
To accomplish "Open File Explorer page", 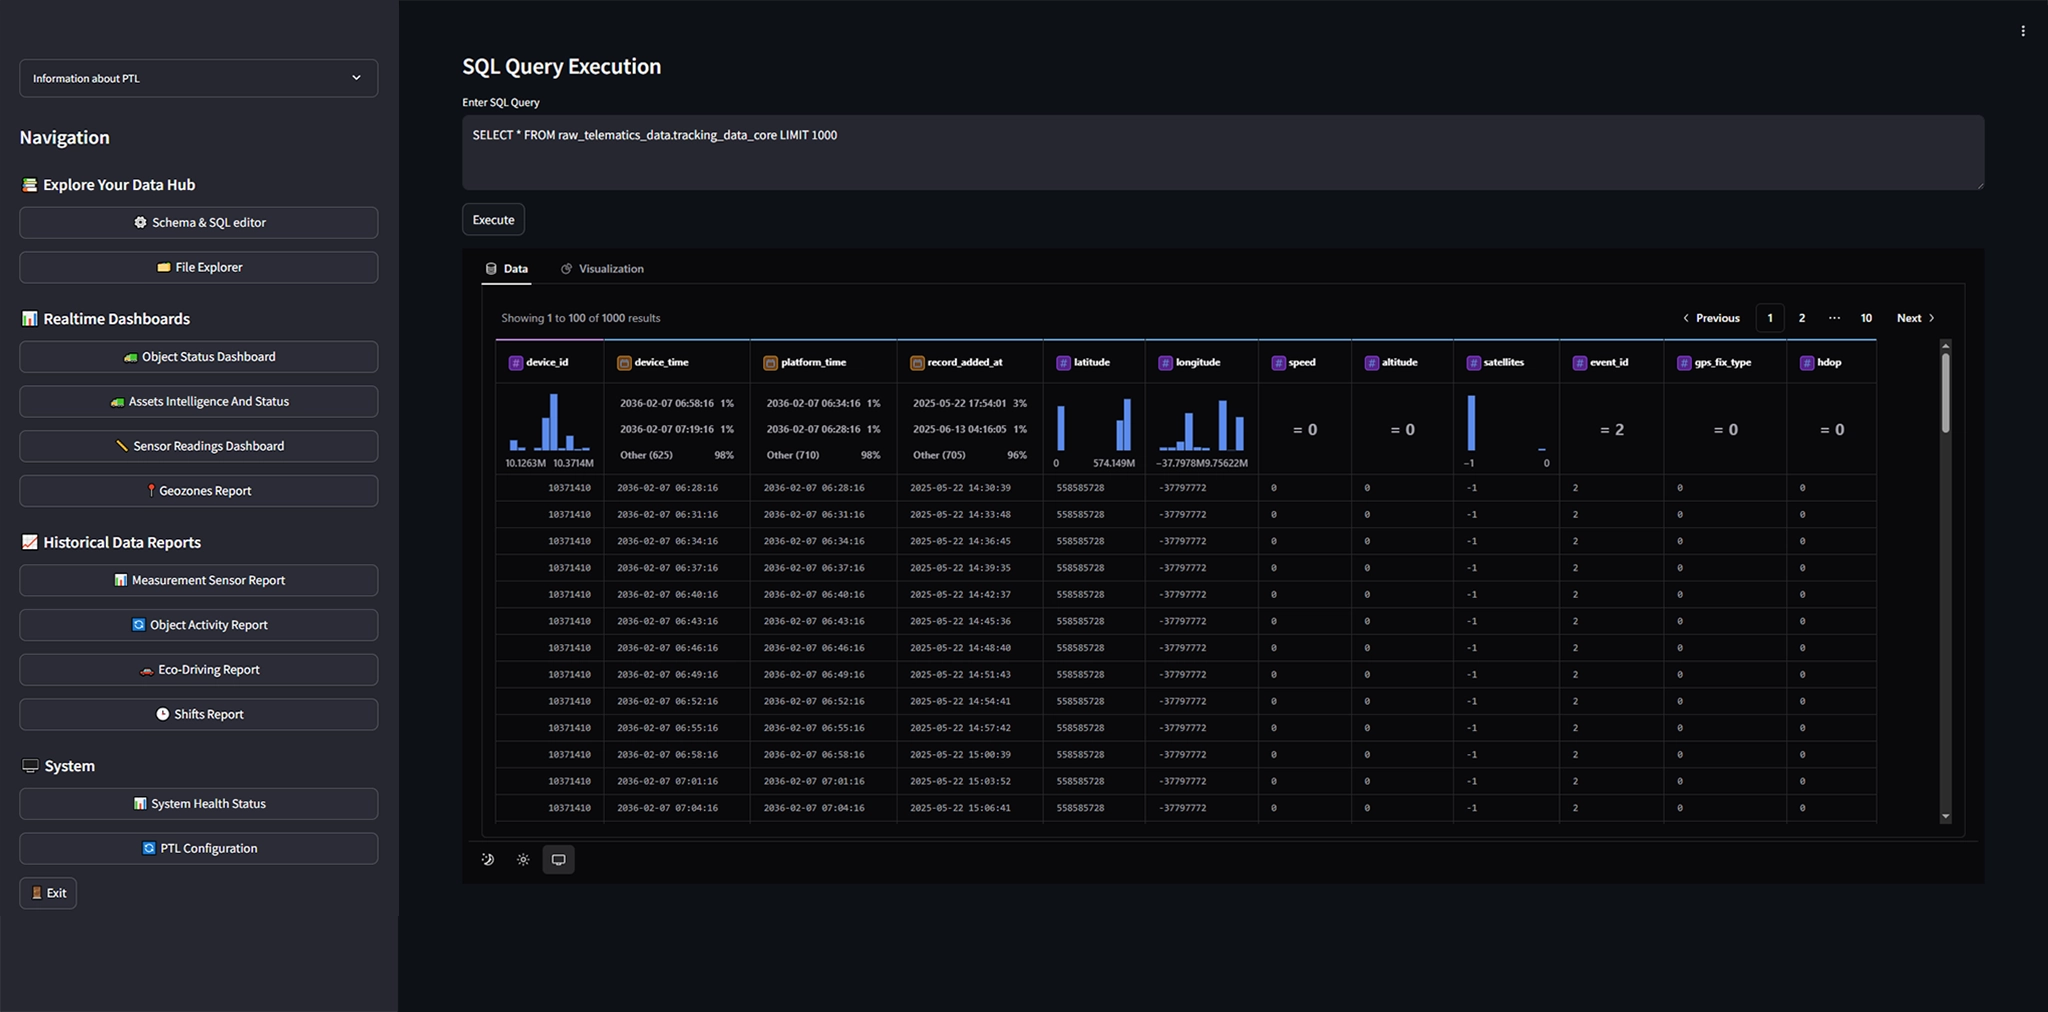I will (x=198, y=267).
